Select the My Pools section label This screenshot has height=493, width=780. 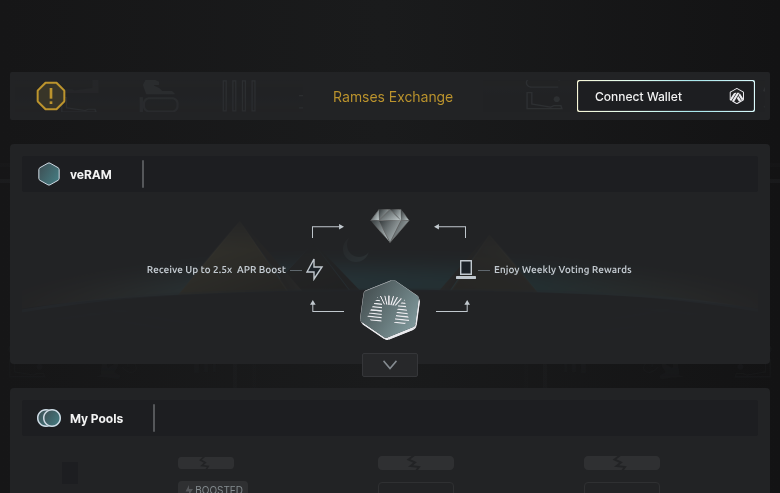point(97,419)
